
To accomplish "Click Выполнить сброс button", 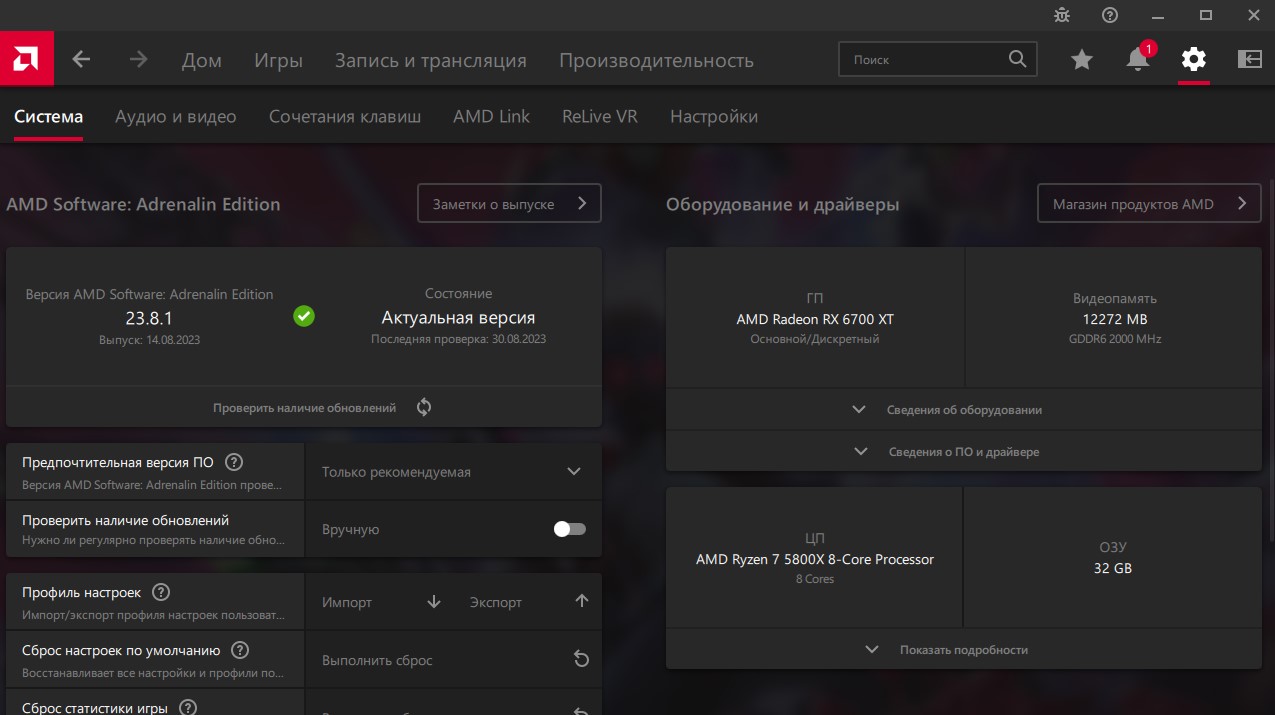I will pyautogui.click(x=453, y=660).
